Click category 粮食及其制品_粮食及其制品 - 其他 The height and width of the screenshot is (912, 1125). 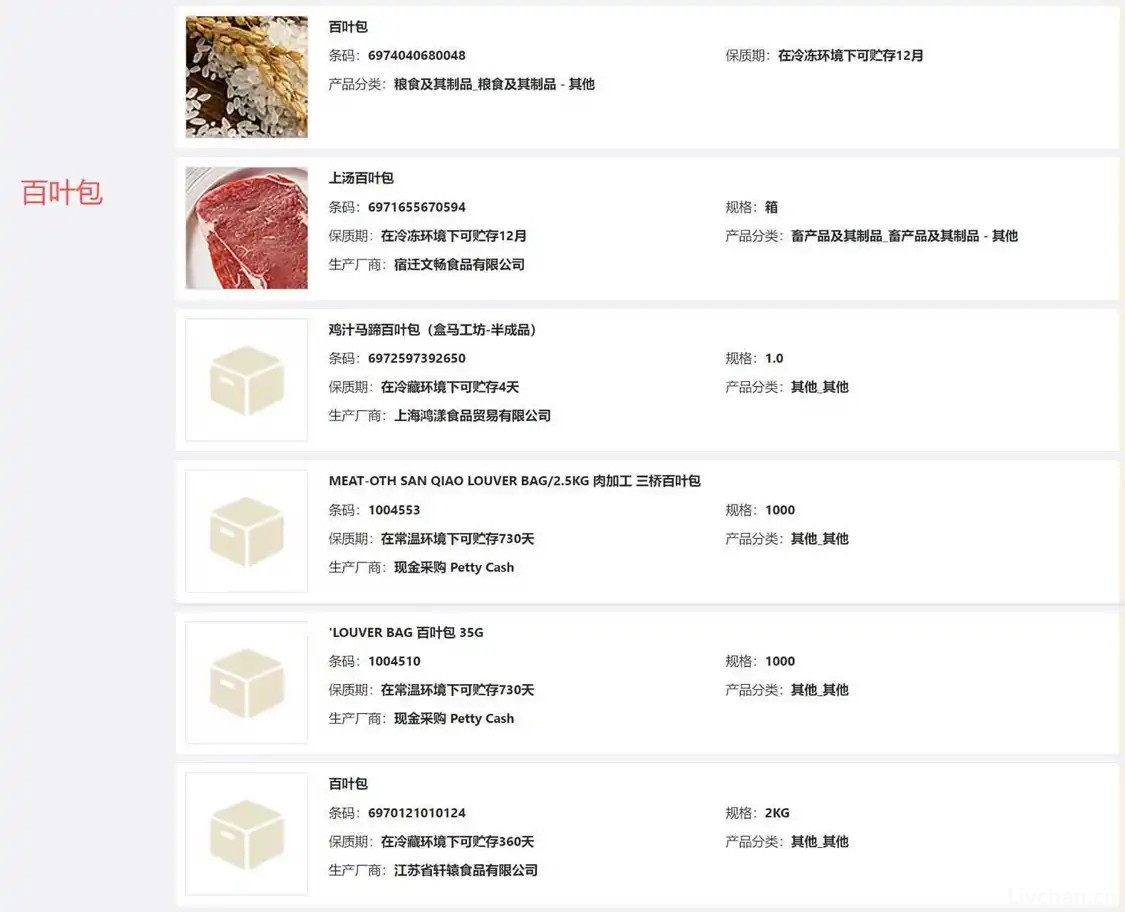click(x=494, y=84)
